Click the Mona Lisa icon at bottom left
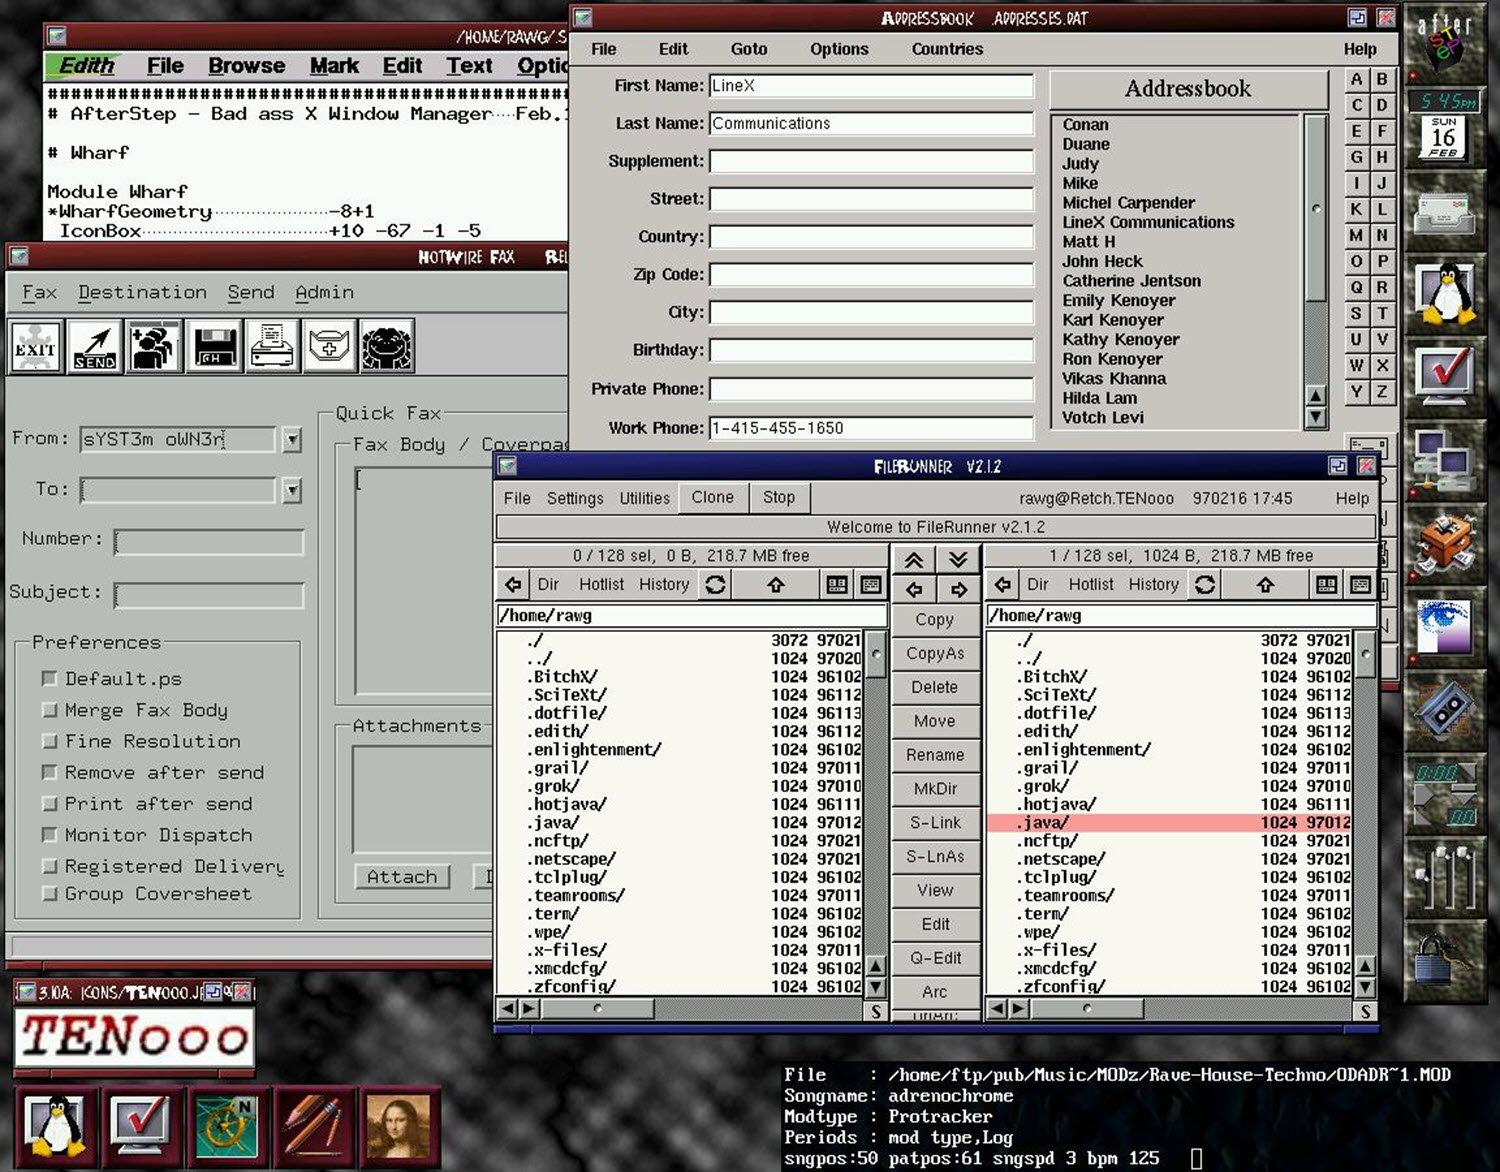The width and height of the screenshot is (1500, 1172). click(398, 1126)
